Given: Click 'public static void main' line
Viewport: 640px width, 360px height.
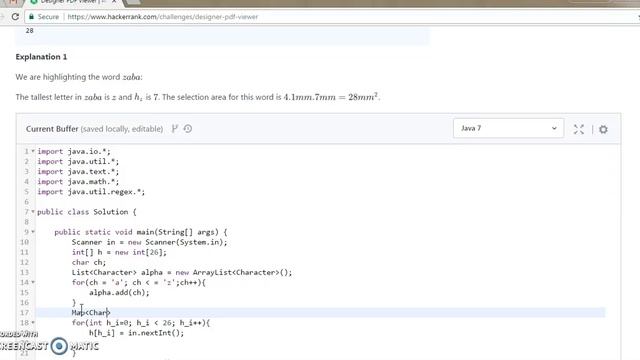Looking at the screenshot, I should tap(141, 232).
